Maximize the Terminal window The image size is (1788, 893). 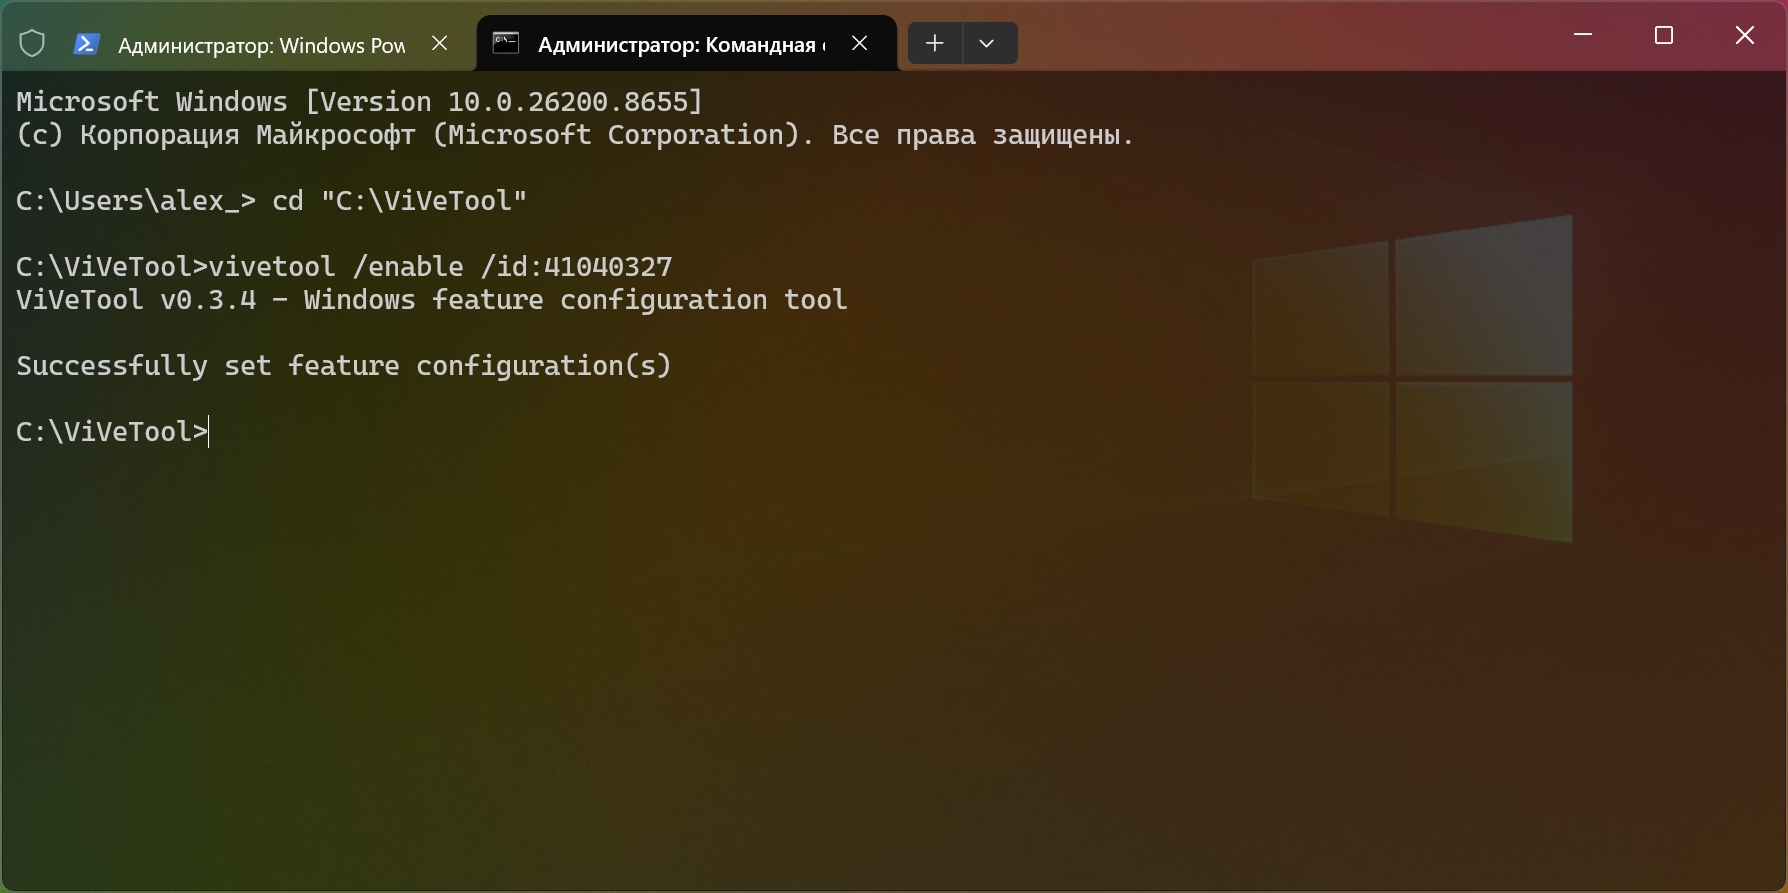[1664, 35]
